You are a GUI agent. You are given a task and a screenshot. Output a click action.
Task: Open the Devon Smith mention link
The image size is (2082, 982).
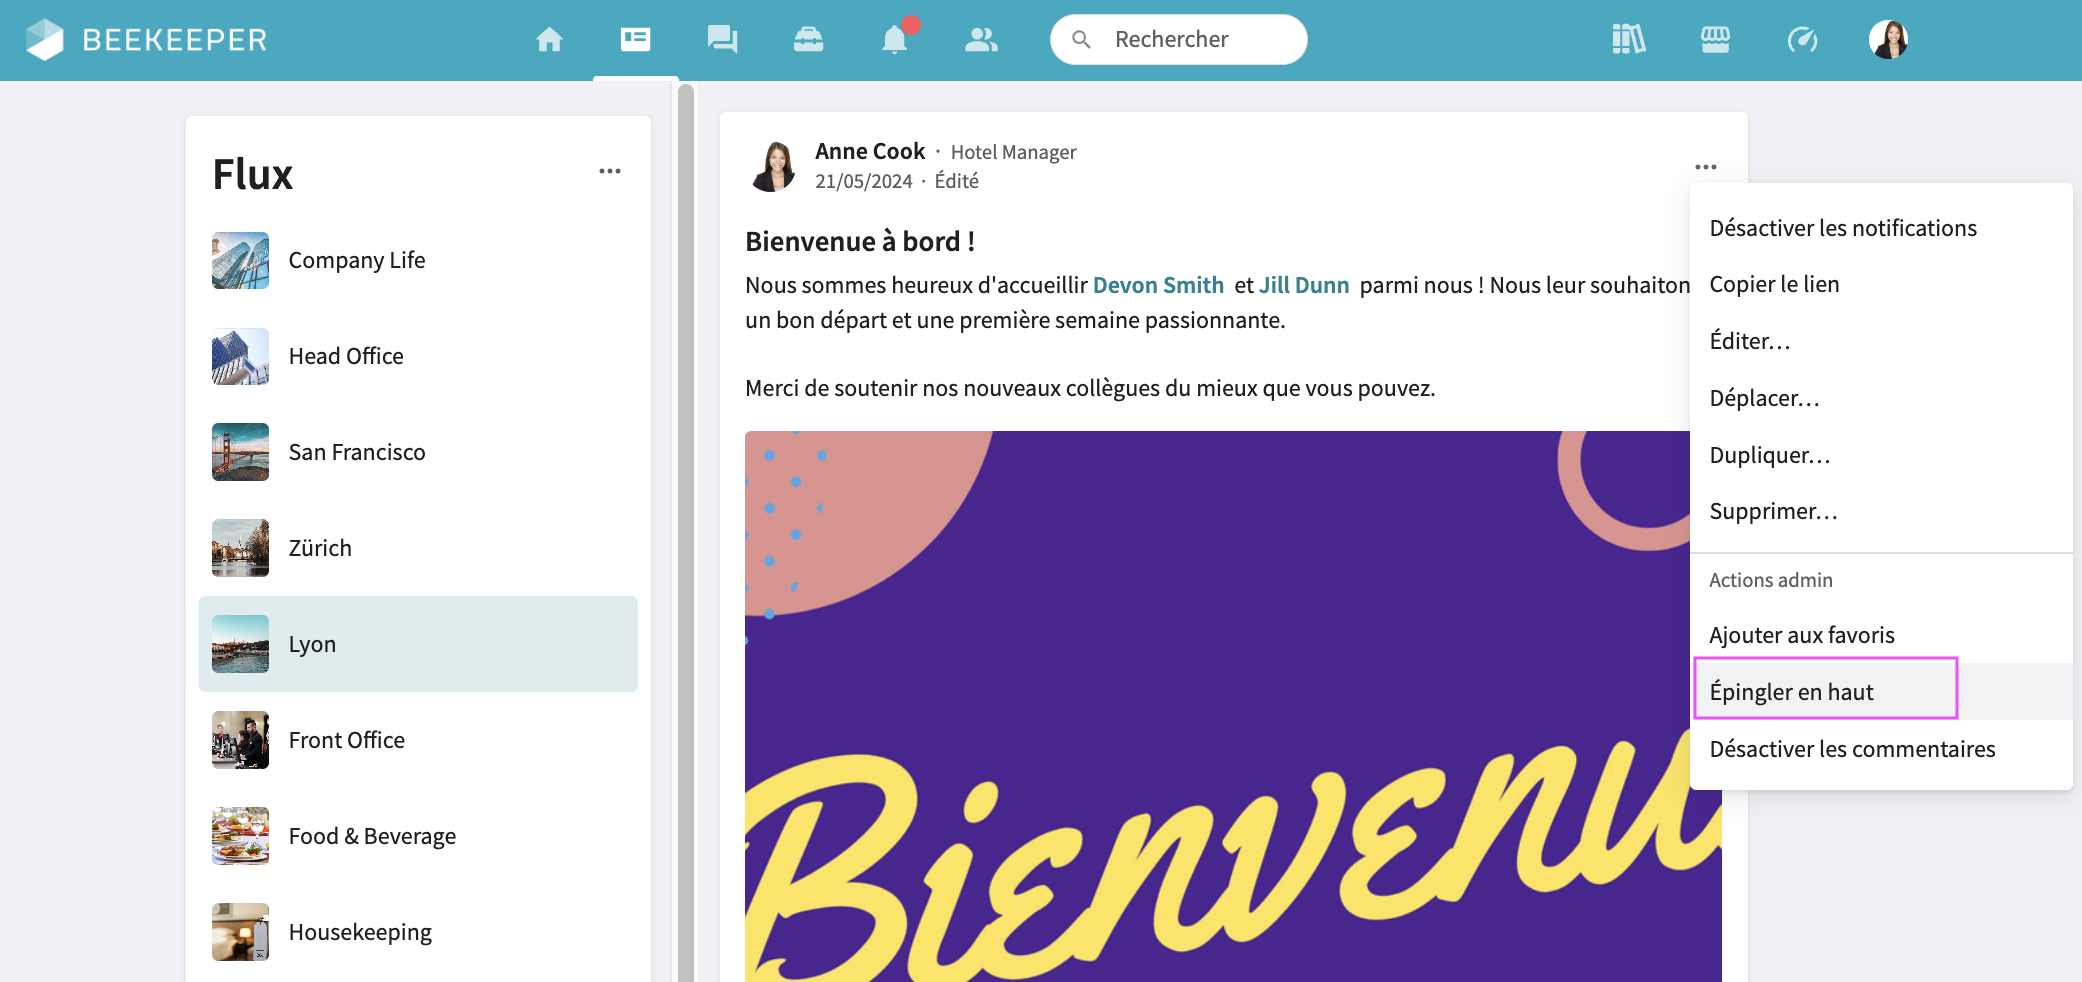tap(1158, 285)
